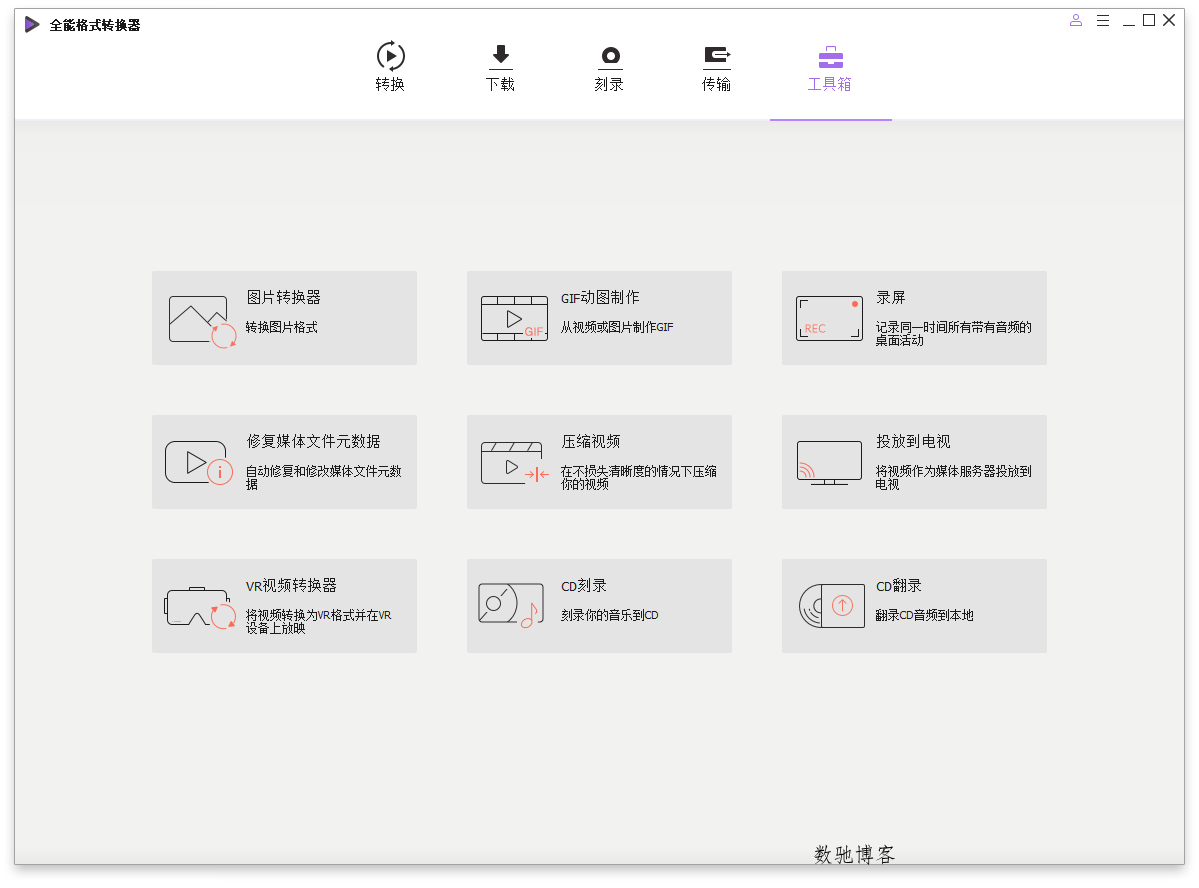This screenshot has width=1199, height=888.
Task: Click the GIF动图制作 filmstrip icon
Action: click(x=515, y=318)
